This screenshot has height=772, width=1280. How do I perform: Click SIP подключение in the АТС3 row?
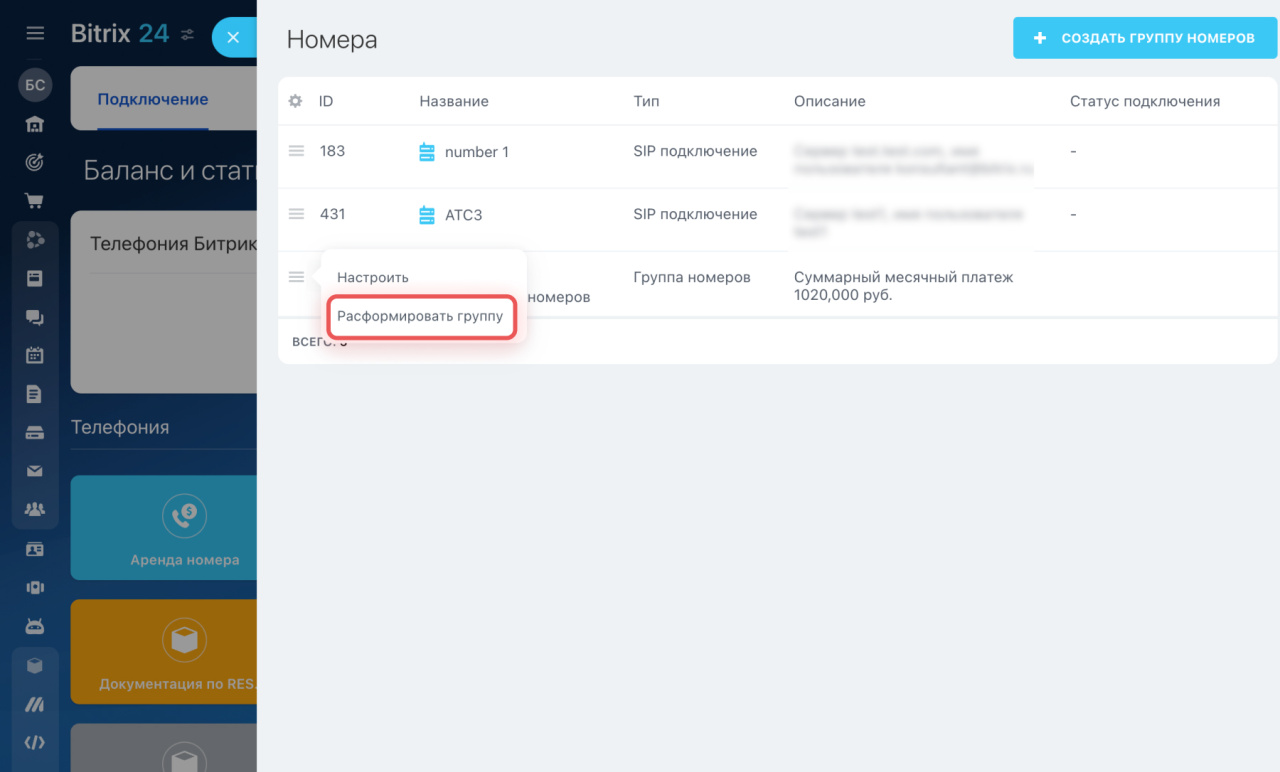[x=695, y=214]
